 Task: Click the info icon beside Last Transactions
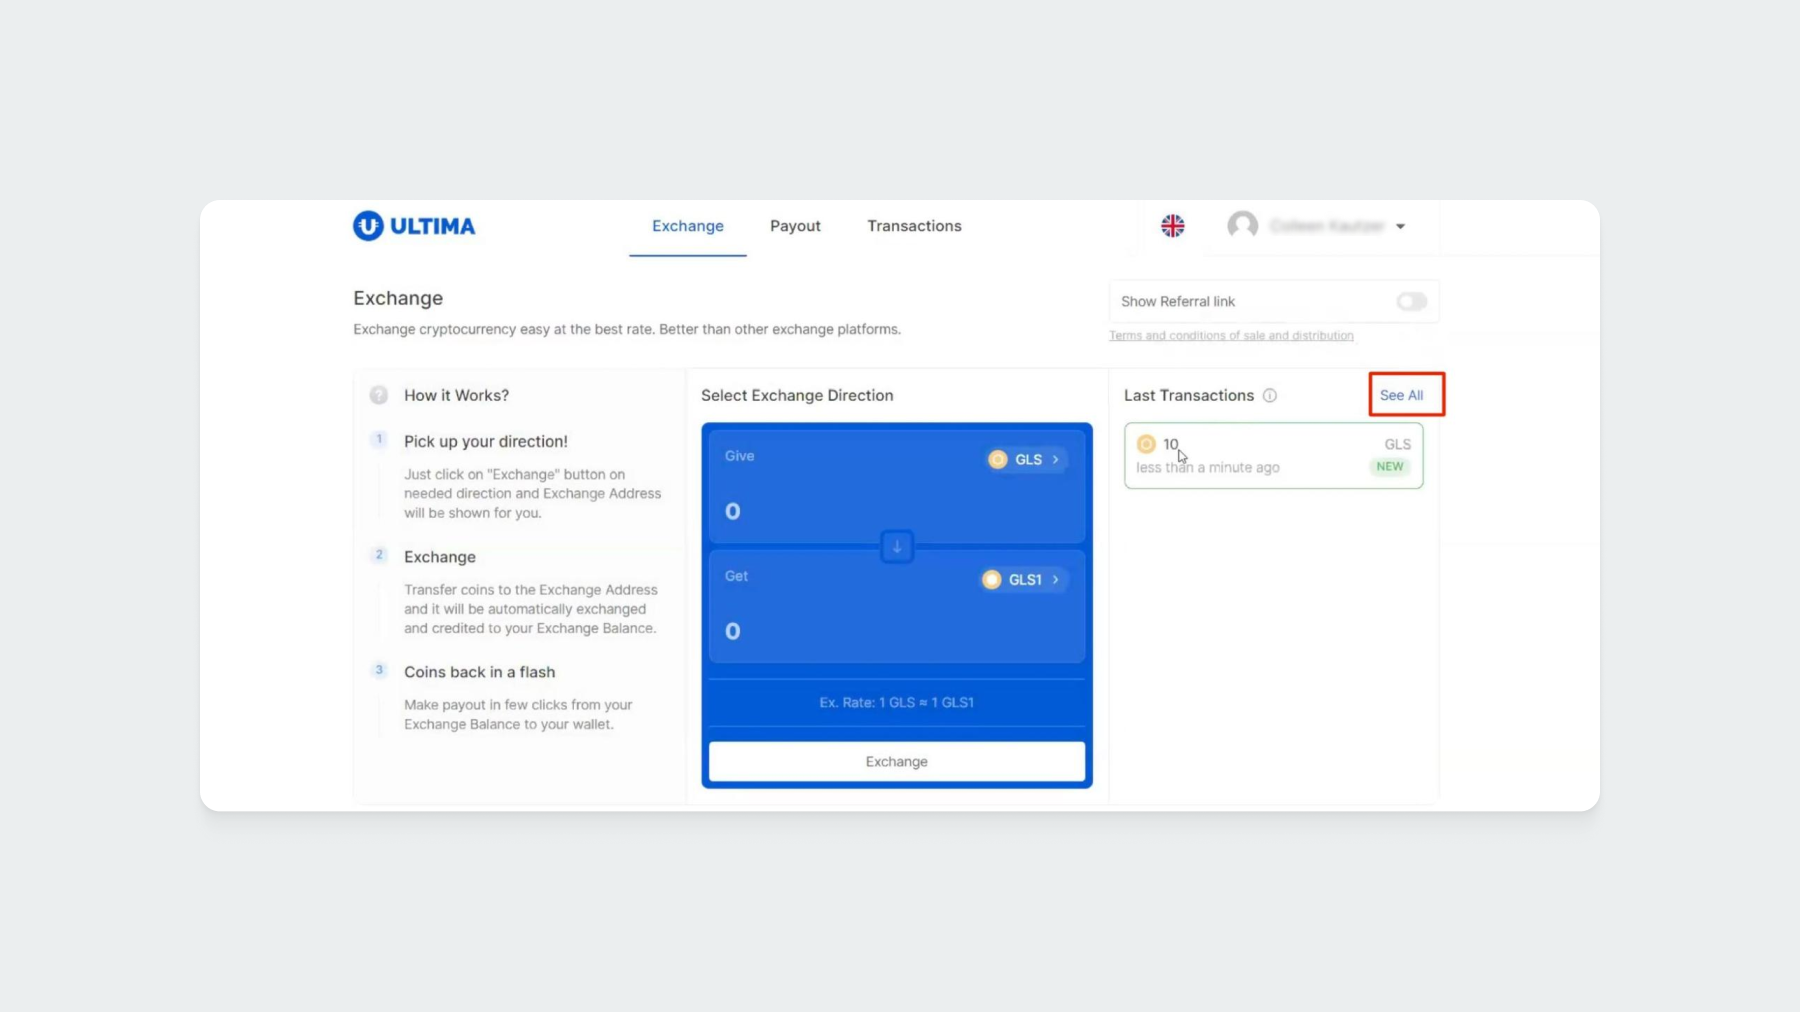tap(1269, 396)
